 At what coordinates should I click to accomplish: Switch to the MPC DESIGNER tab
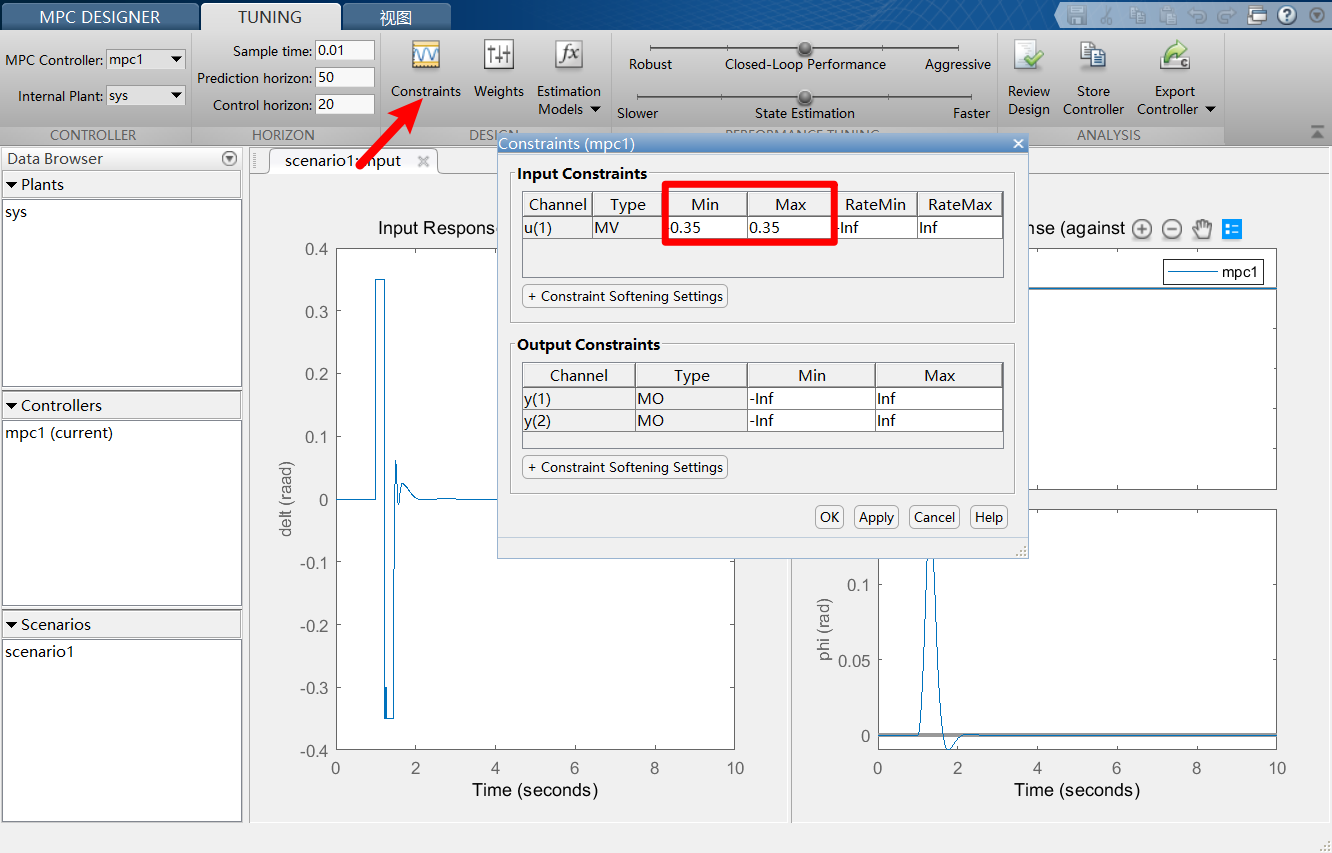pyautogui.click(x=100, y=17)
